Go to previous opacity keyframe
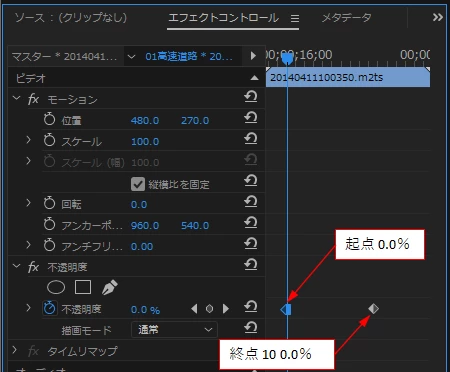 pyautogui.click(x=194, y=309)
